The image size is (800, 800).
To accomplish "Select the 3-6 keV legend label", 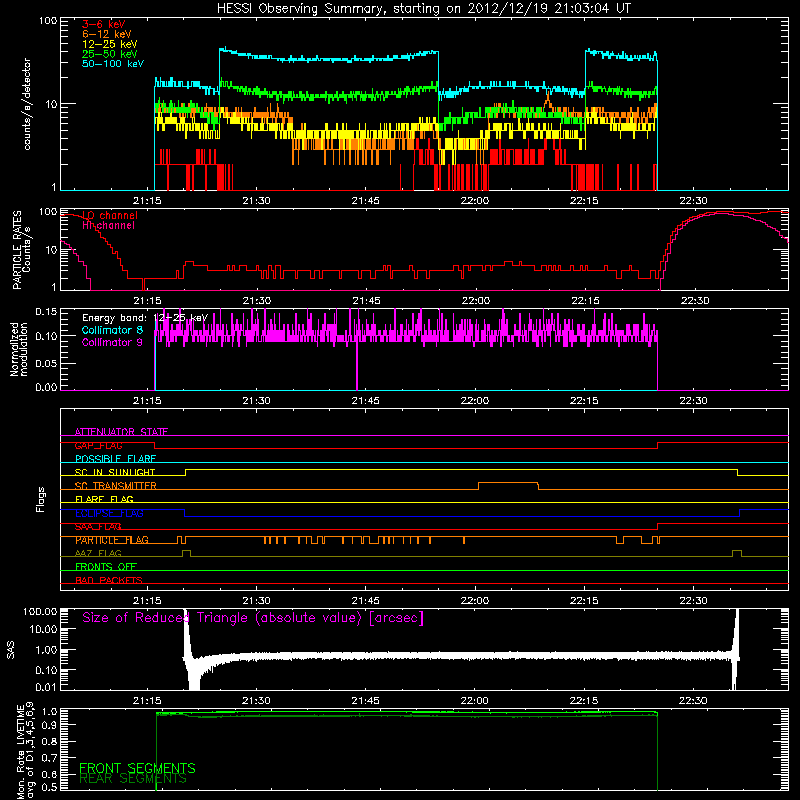I will pos(104,24).
